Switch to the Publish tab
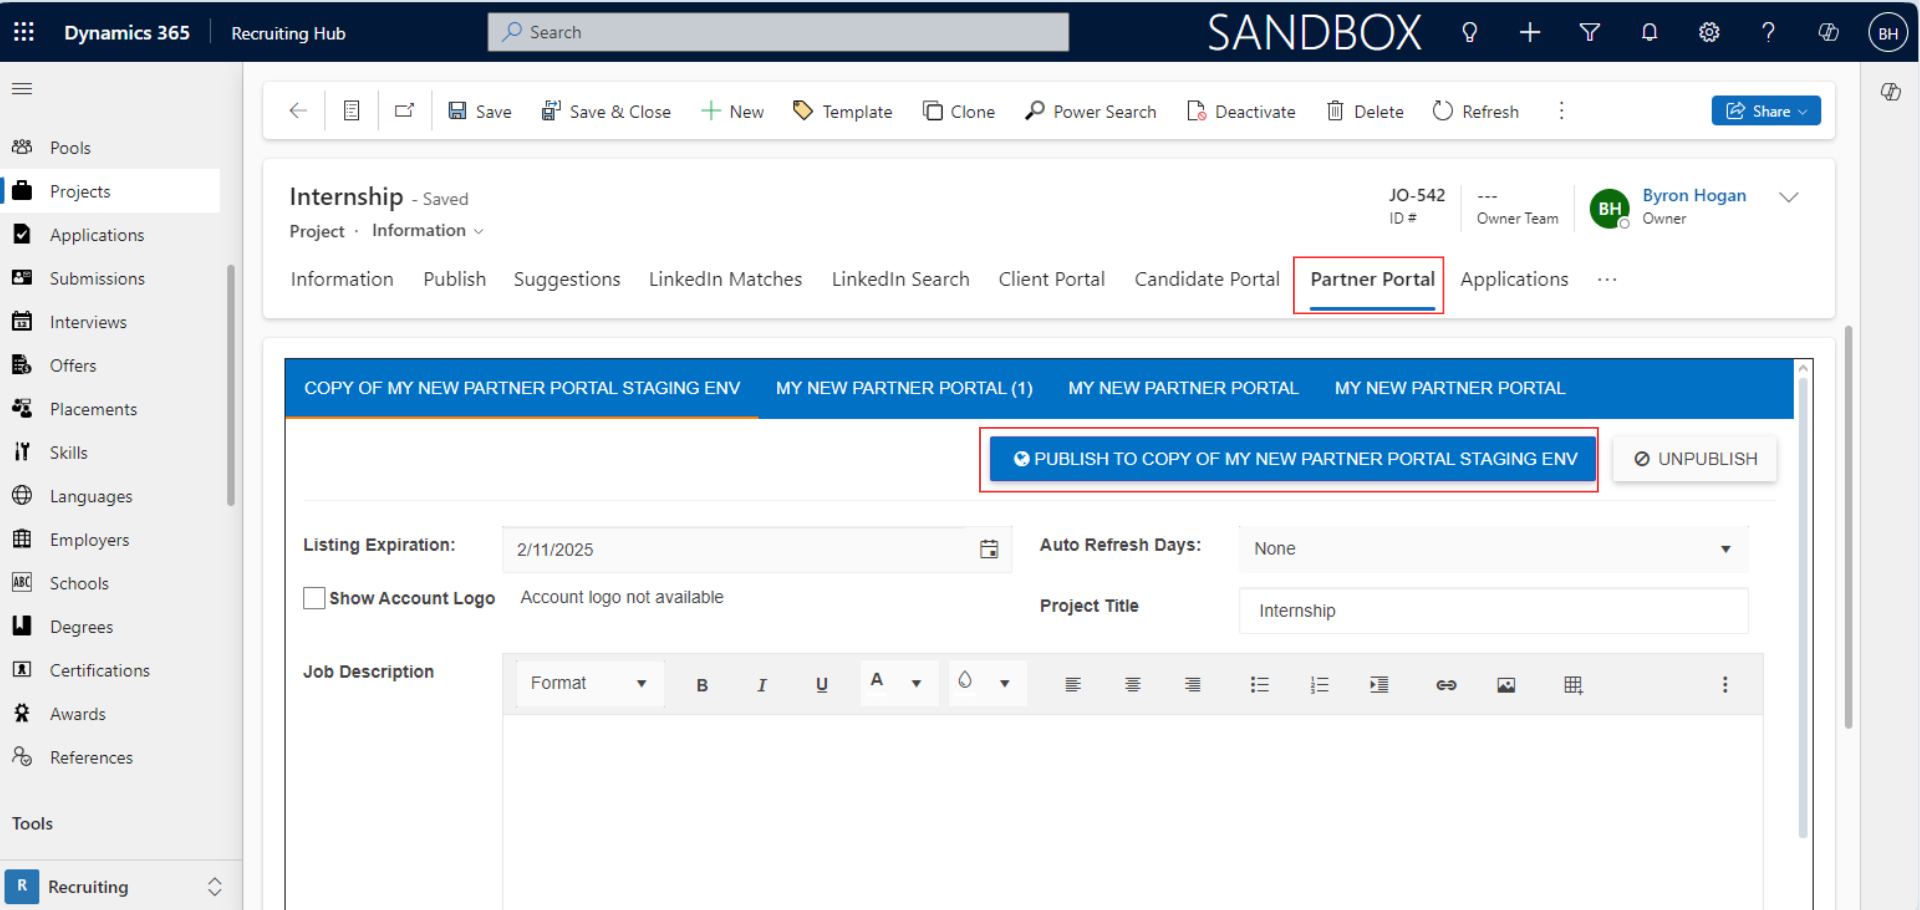Viewport: 1920px width, 910px height. tap(454, 280)
